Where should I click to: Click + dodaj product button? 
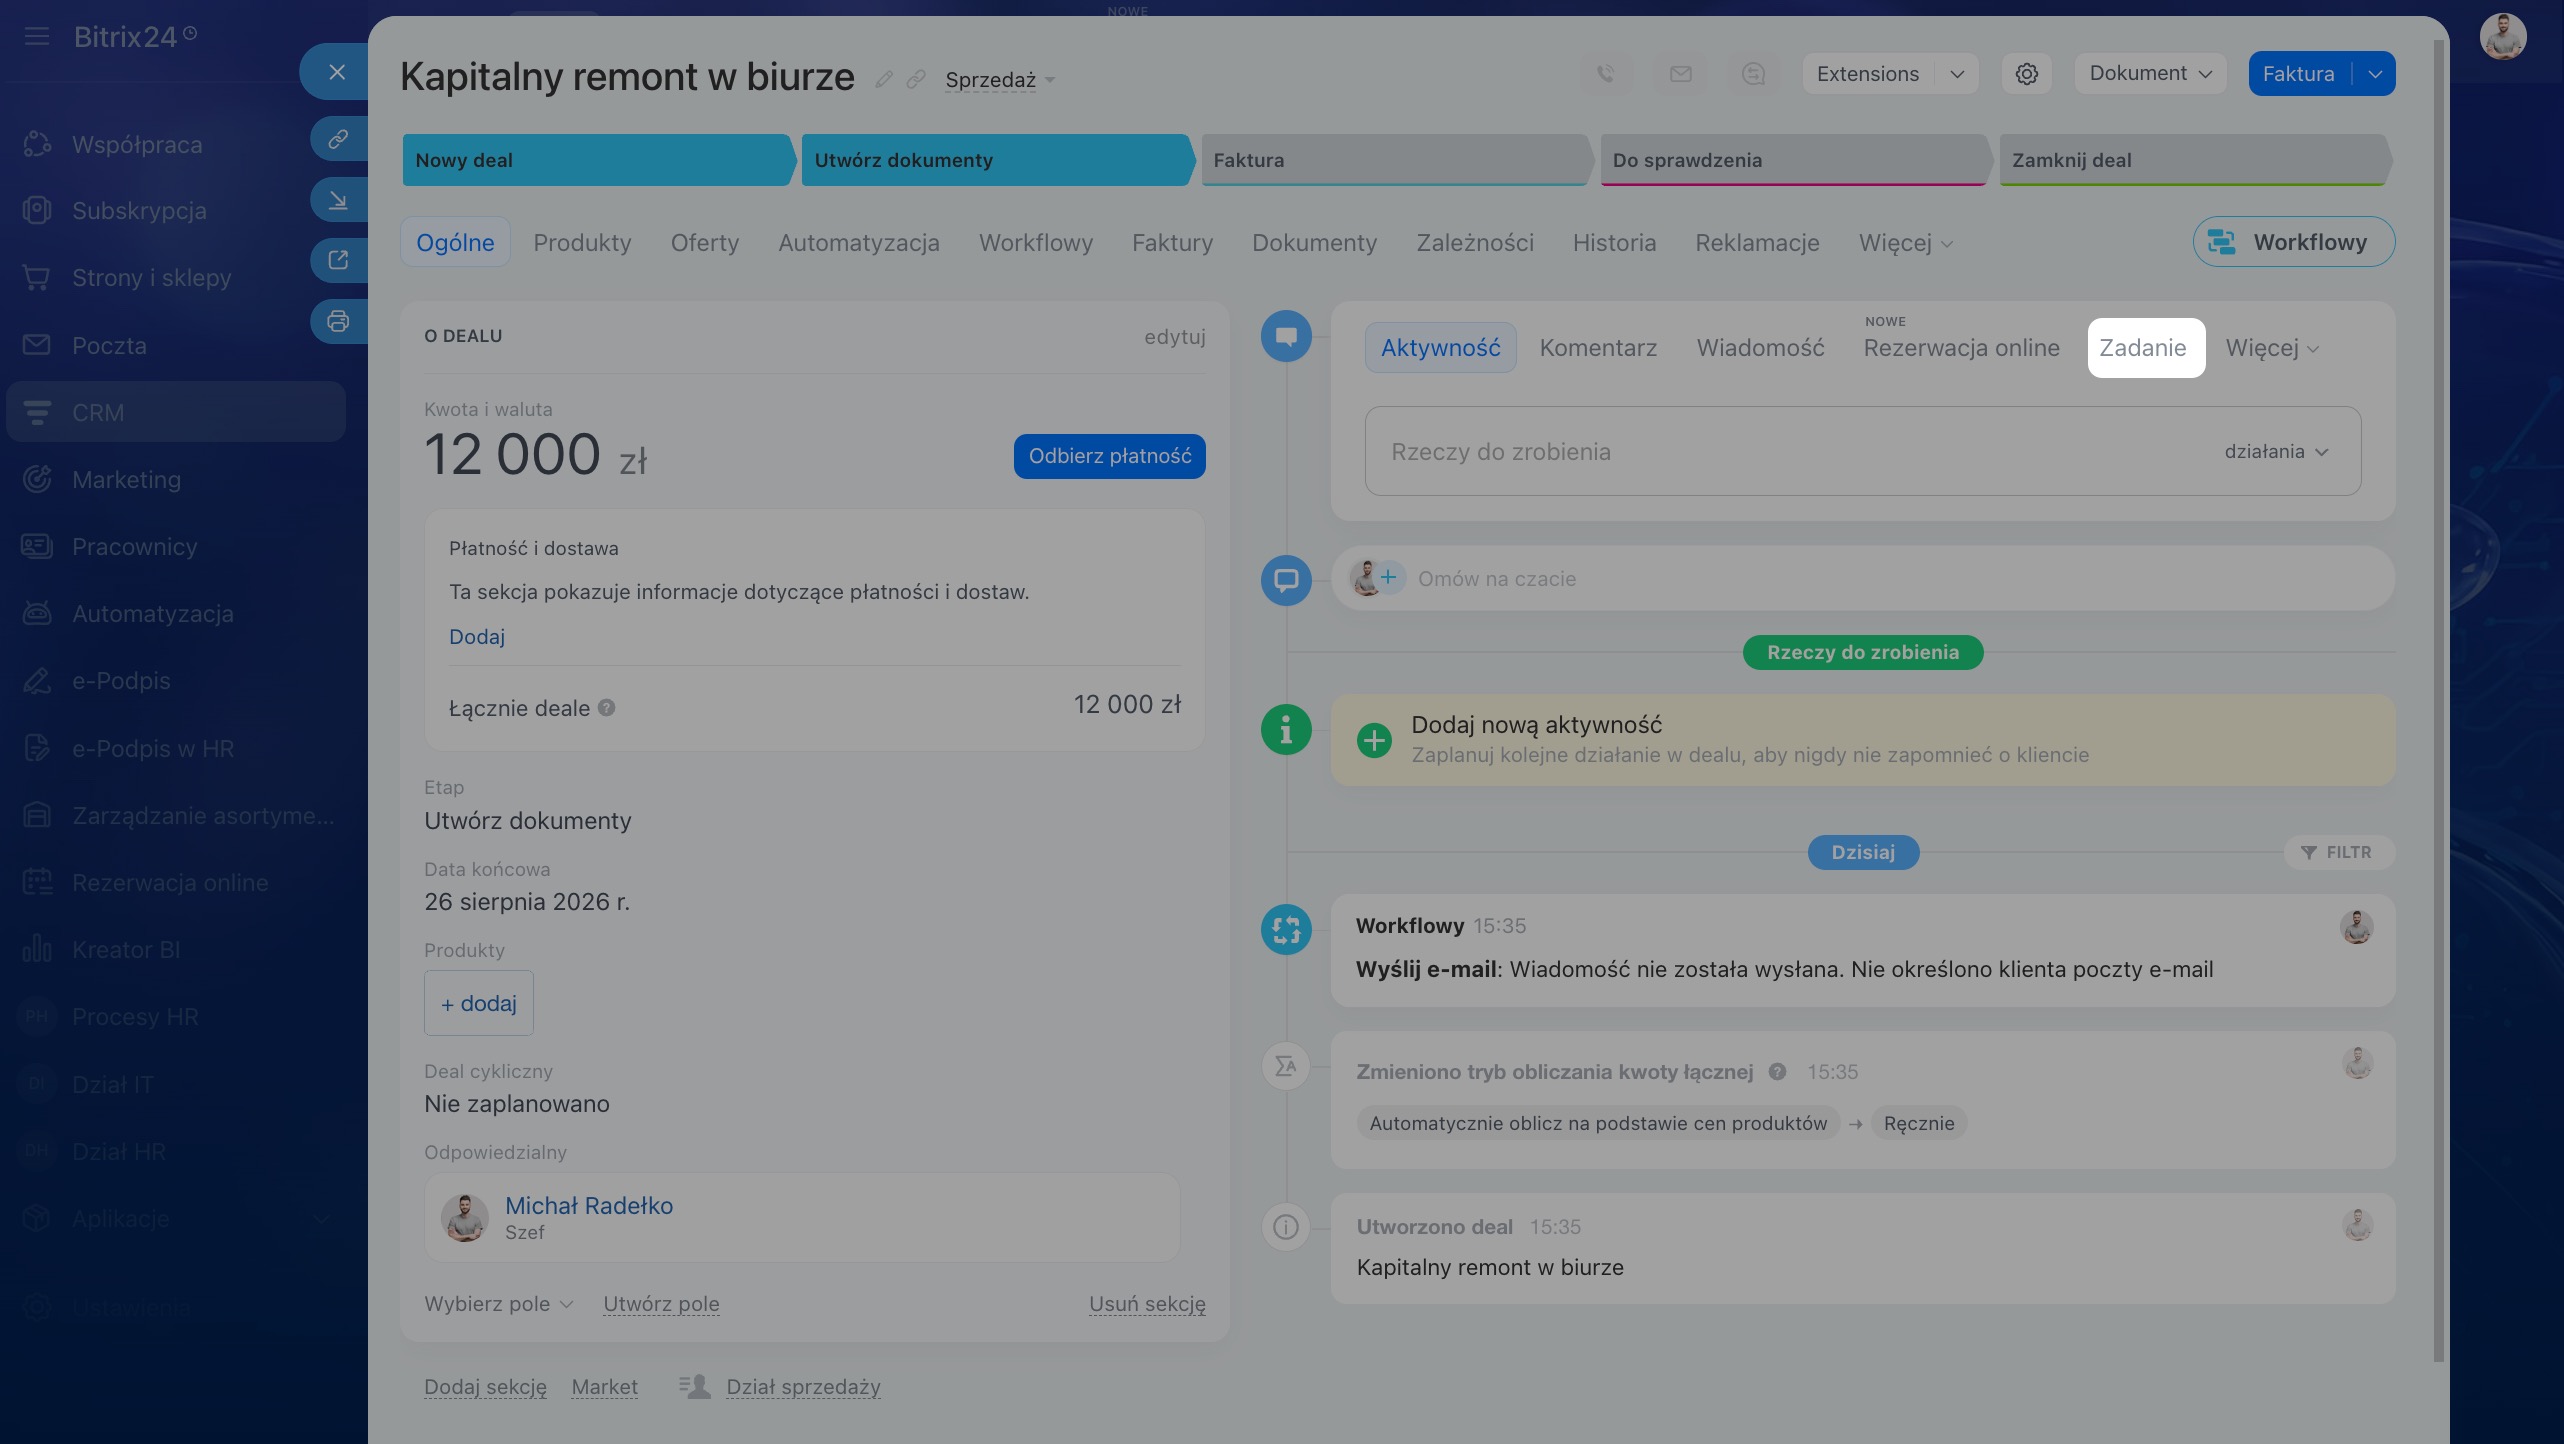click(478, 1003)
